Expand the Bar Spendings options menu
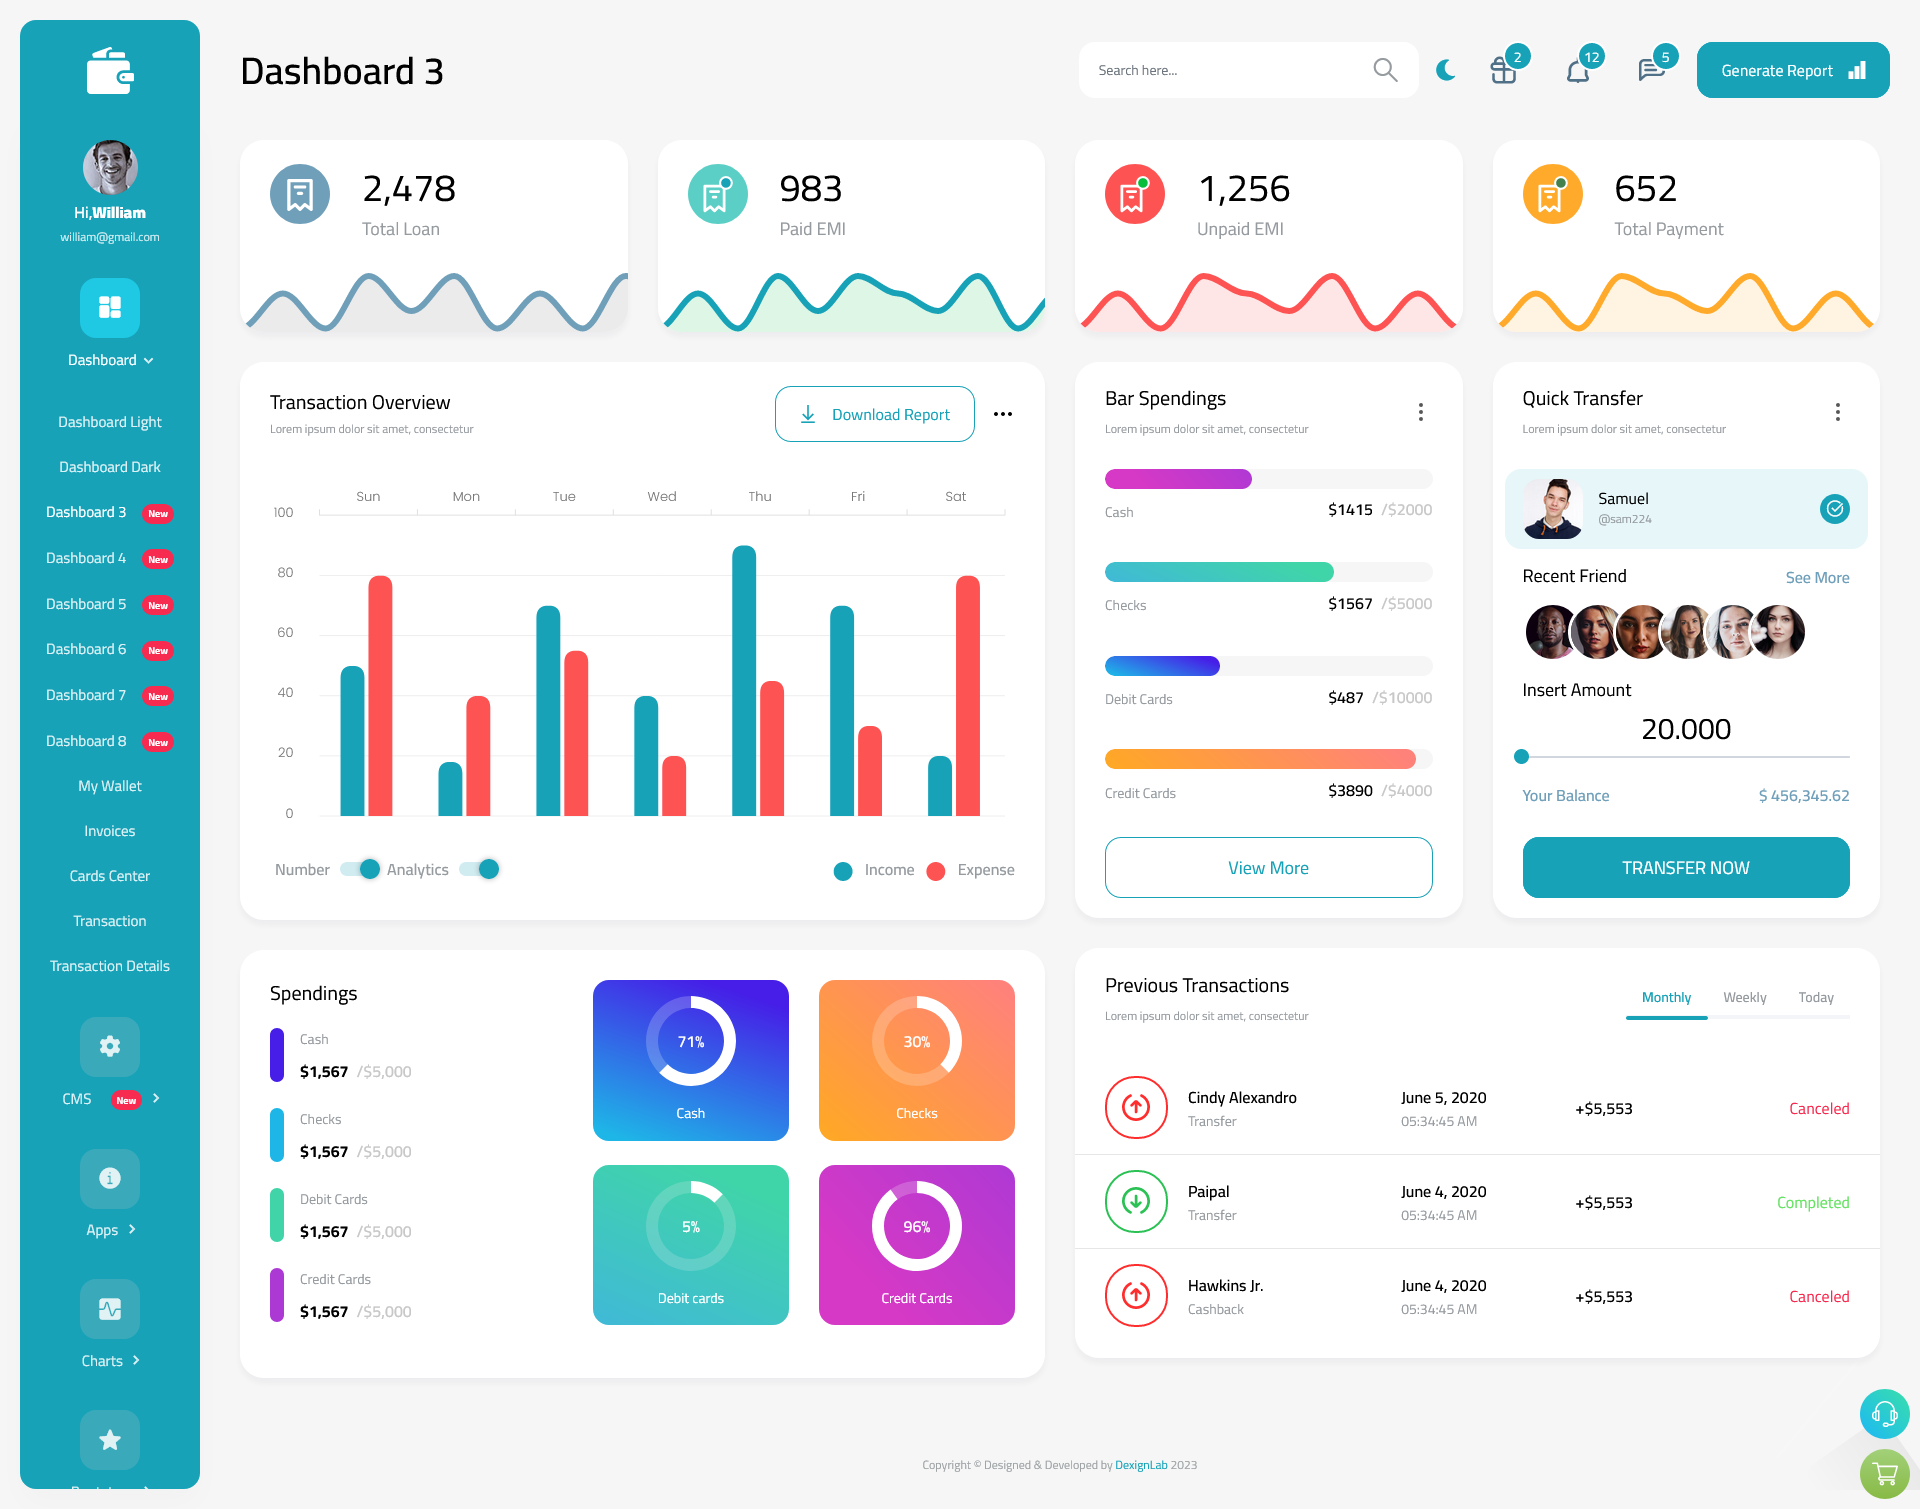1920x1509 pixels. pos(1421,412)
